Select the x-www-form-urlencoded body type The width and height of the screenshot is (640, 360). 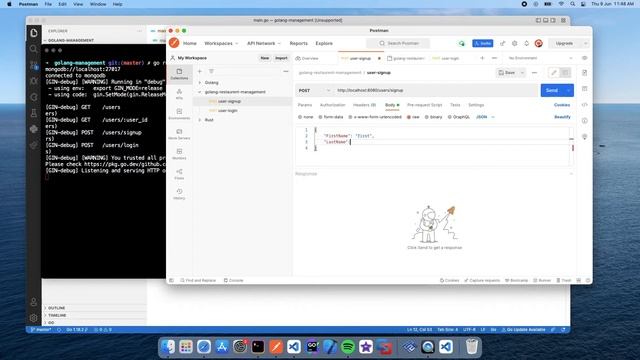(x=375, y=117)
